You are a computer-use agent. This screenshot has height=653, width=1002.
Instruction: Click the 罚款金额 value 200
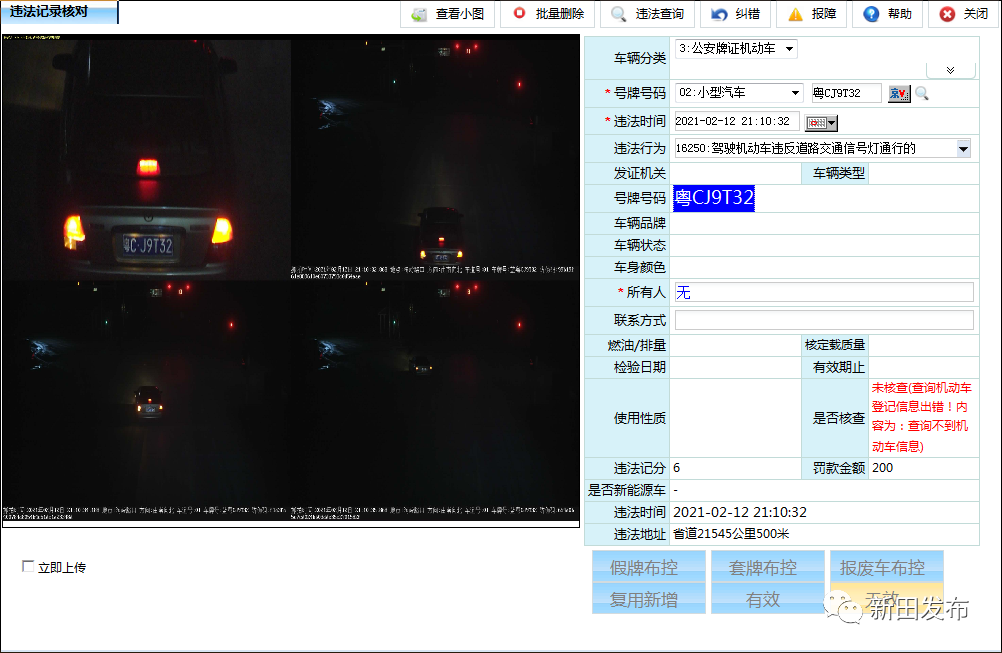coord(883,468)
